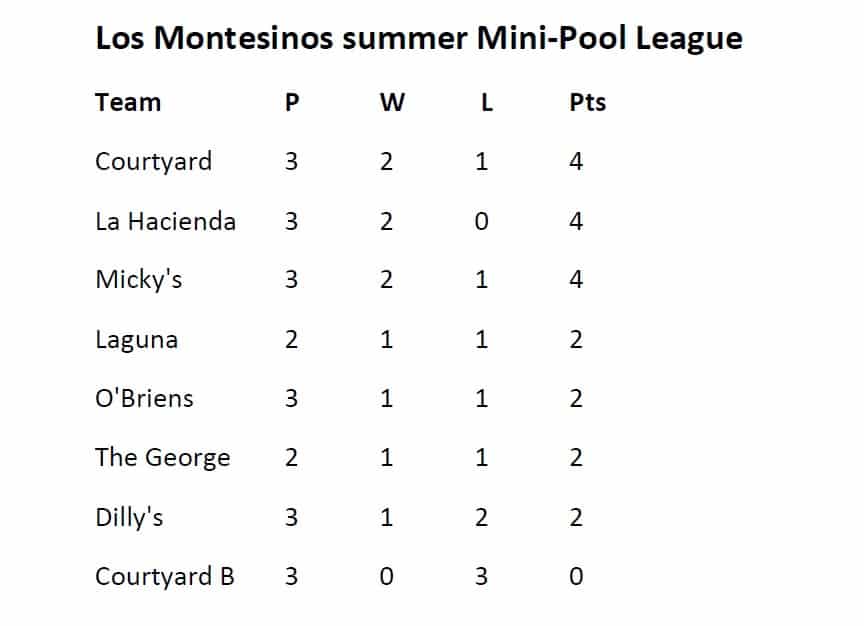Click Courtyard B's points value 0
864x626 pixels.
click(x=576, y=576)
